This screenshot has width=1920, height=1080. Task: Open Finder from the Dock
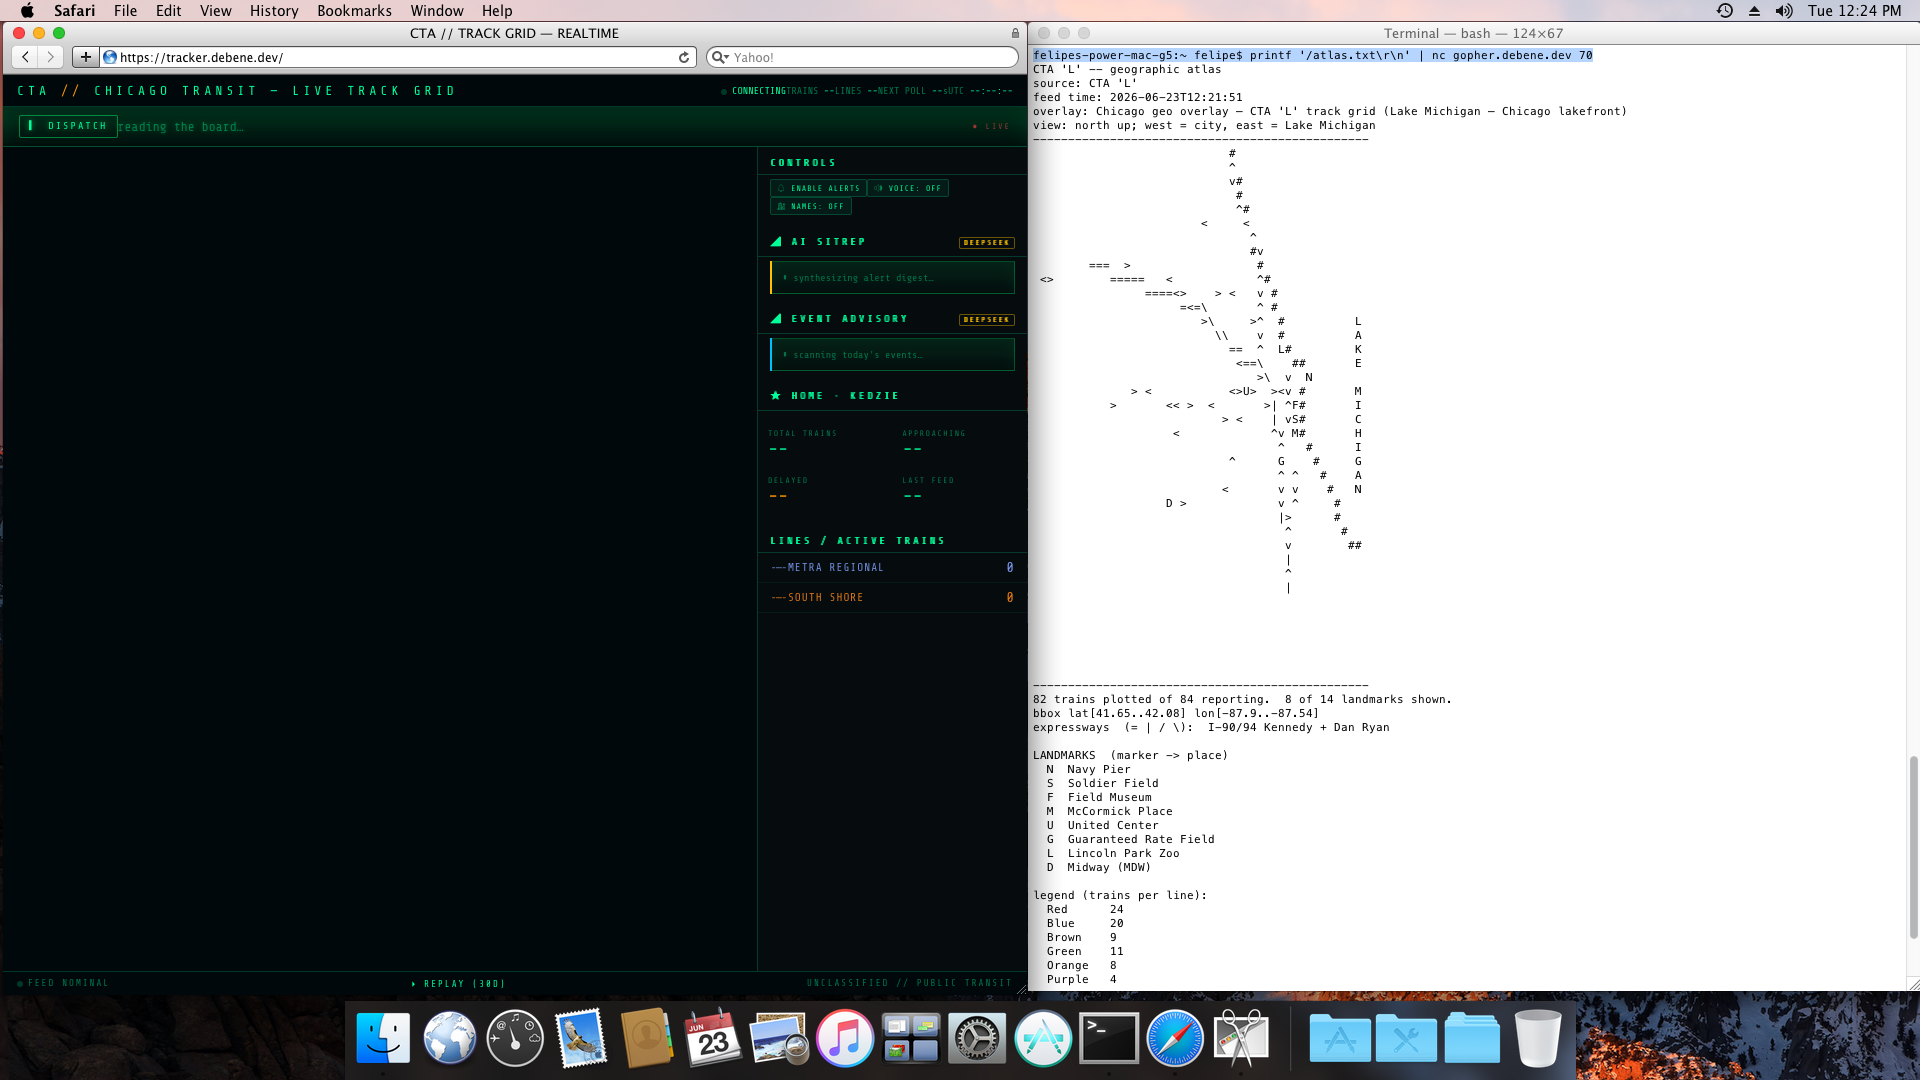(383, 1038)
